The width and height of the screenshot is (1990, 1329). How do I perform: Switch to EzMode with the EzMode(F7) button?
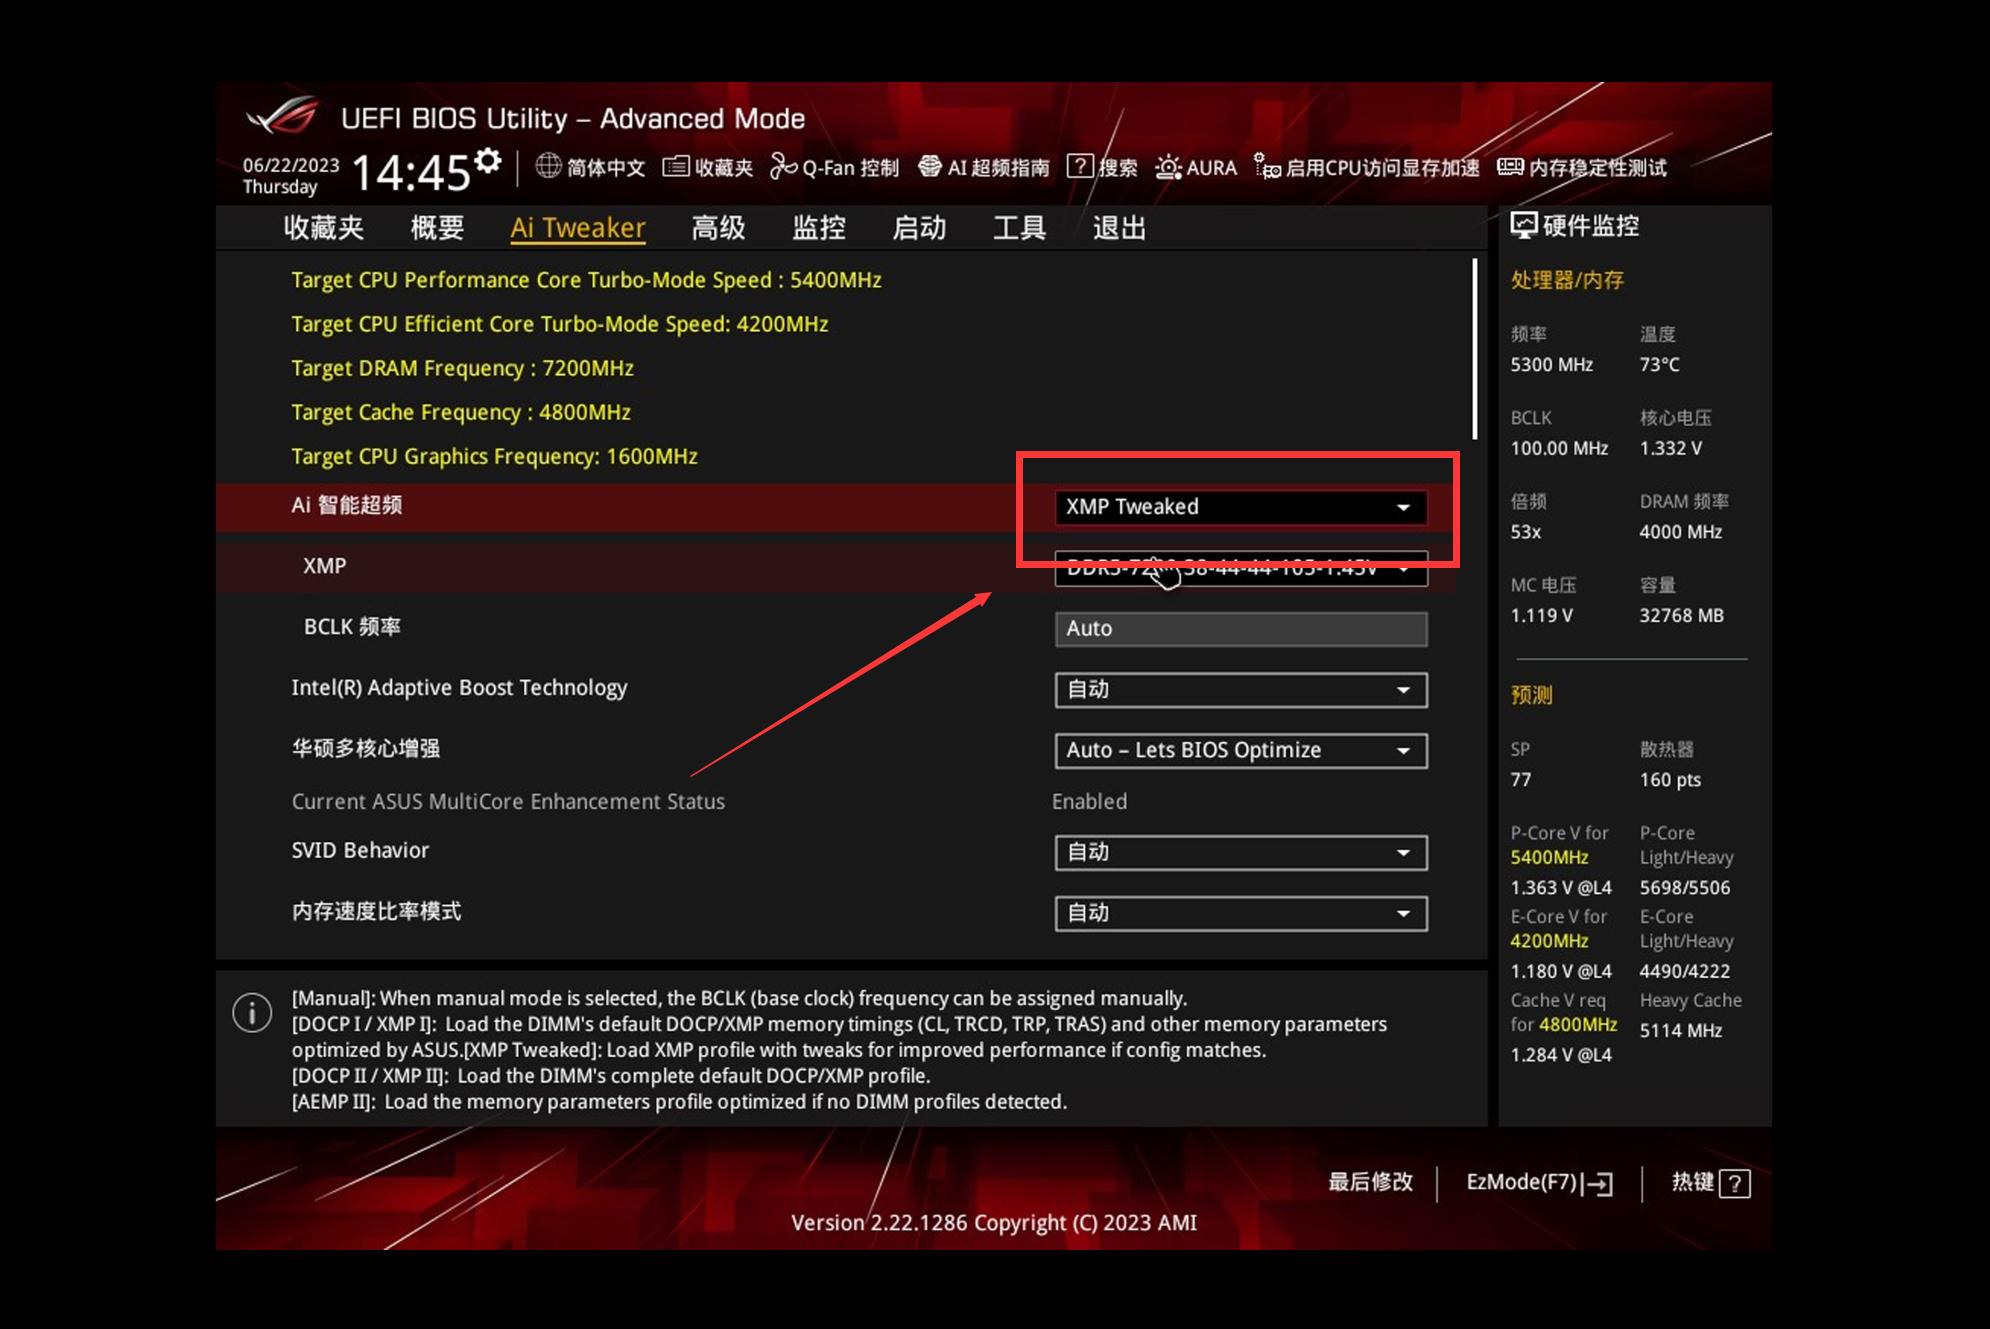(x=1539, y=1182)
